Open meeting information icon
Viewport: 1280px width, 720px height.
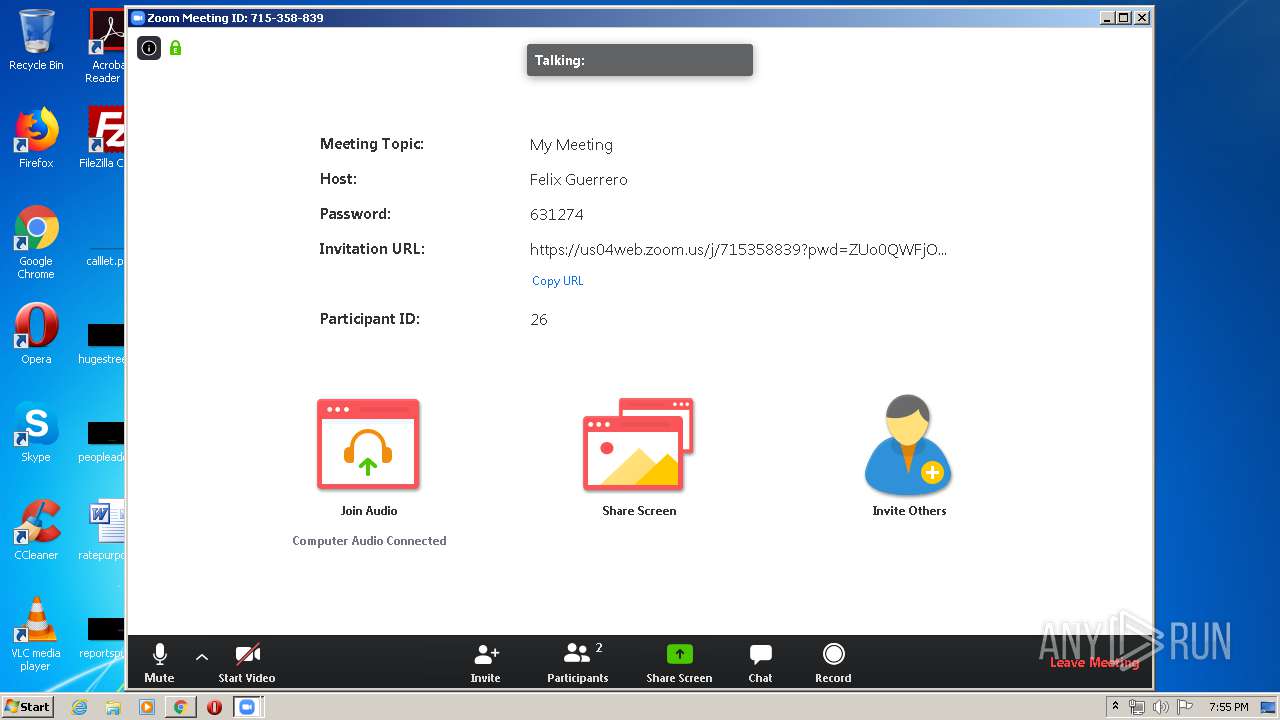point(149,48)
